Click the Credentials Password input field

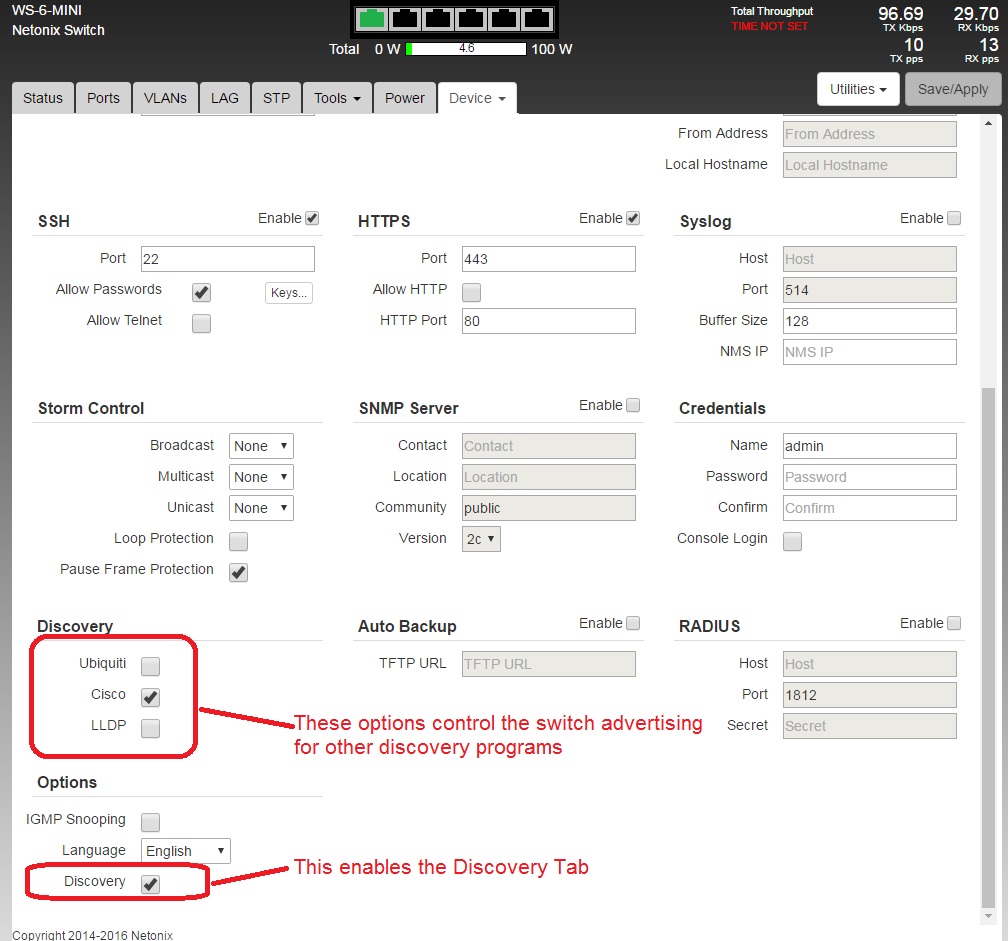click(x=869, y=477)
